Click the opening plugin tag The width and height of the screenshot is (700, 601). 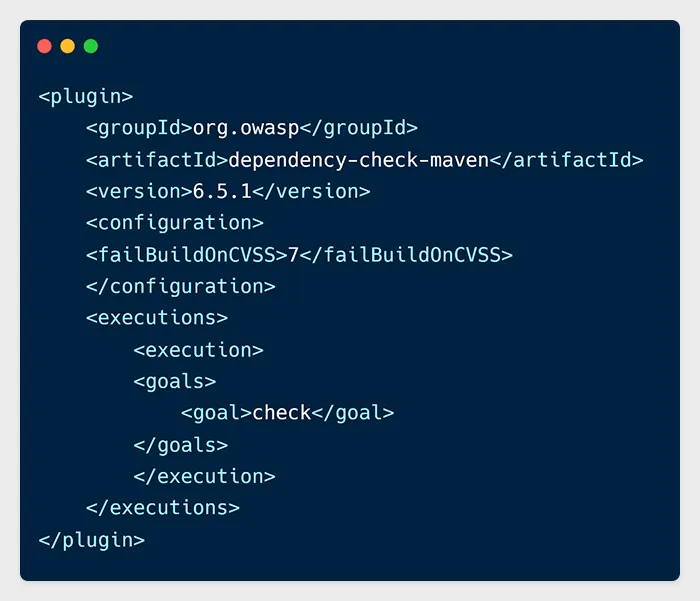86,97
